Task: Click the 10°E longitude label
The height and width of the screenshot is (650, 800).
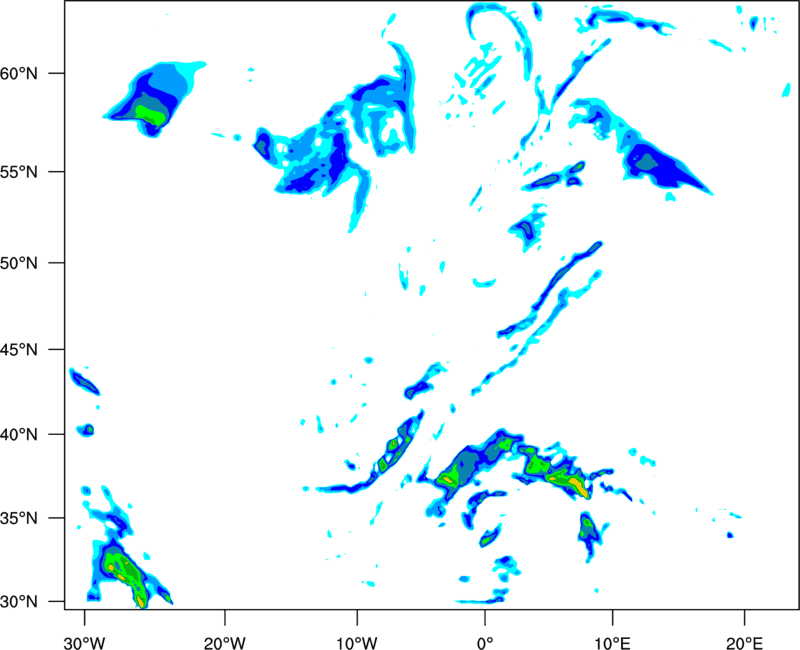Action: [612, 643]
